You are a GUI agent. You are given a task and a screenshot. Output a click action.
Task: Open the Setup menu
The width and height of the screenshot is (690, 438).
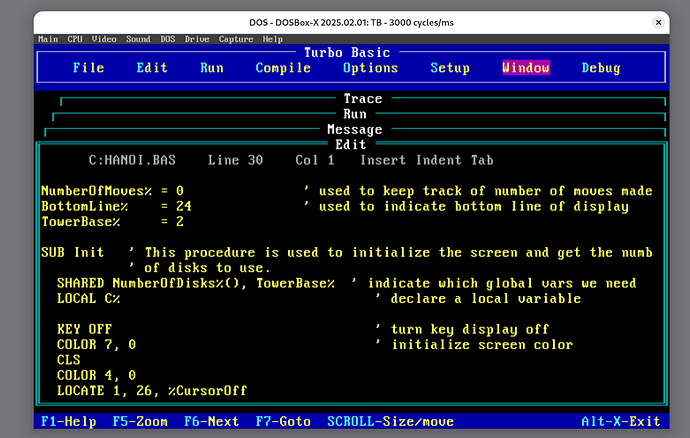450,68
